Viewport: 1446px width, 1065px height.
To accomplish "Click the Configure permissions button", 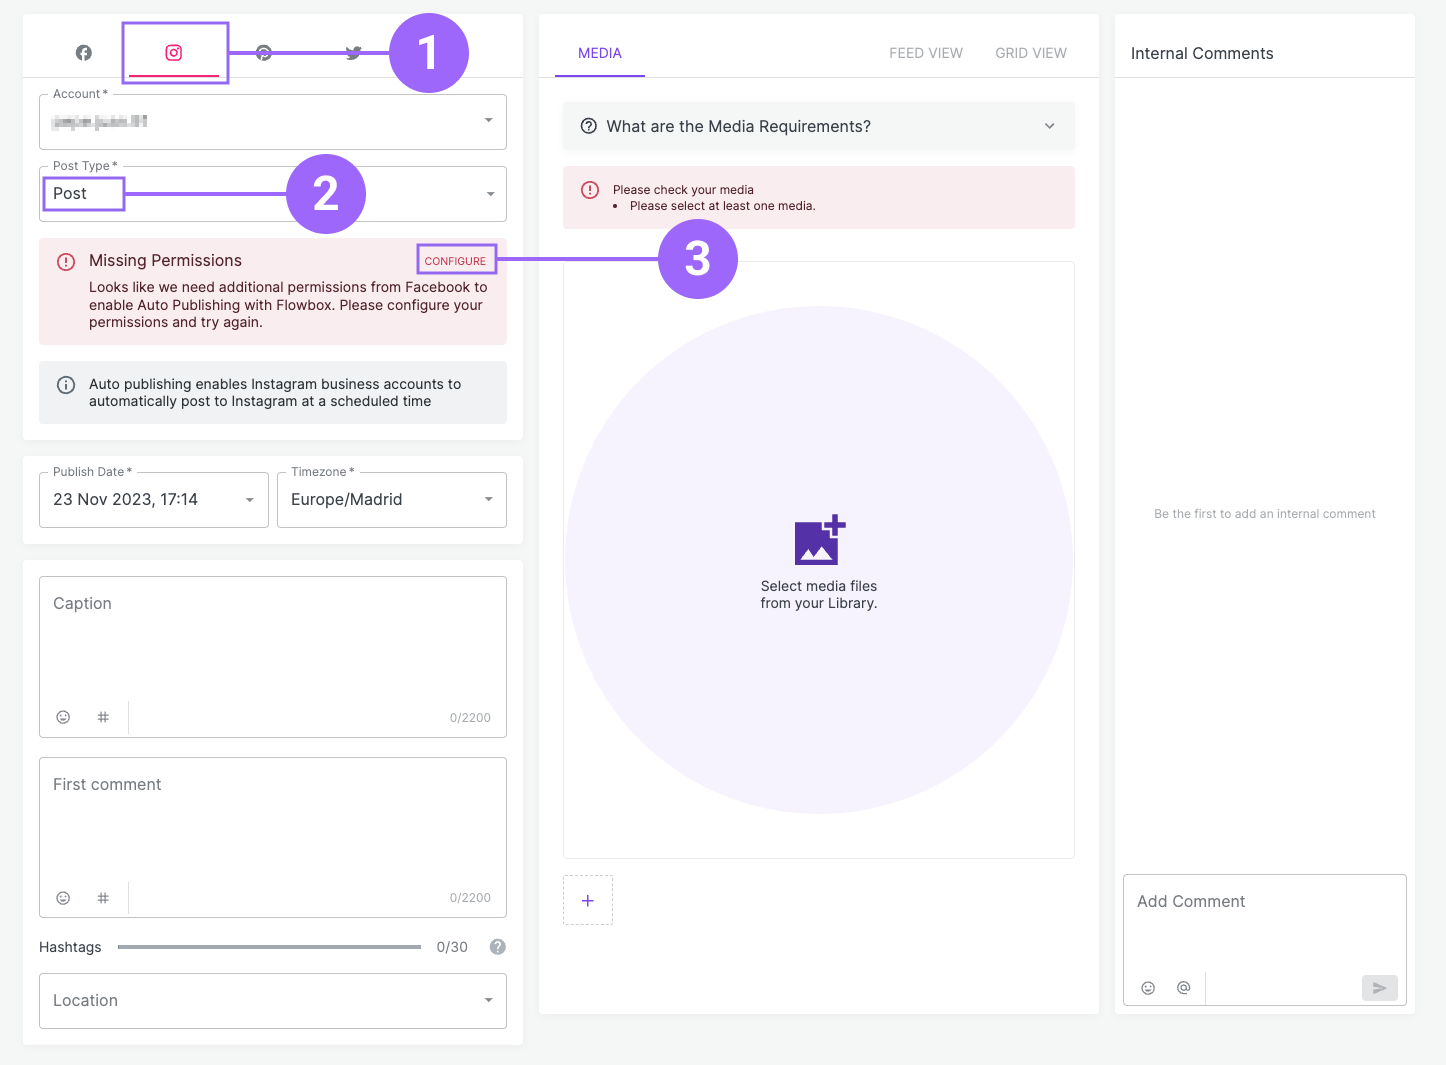I will pos(455,261).
